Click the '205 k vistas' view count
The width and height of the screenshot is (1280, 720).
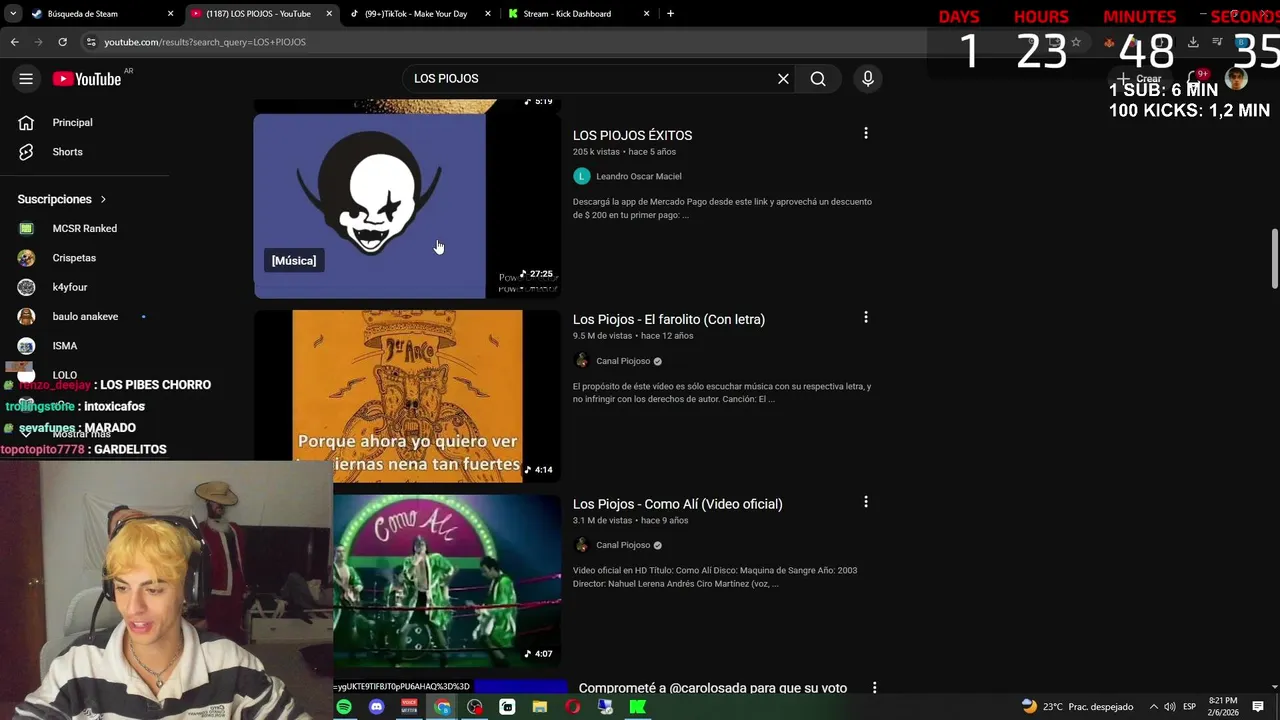point(596,152)
